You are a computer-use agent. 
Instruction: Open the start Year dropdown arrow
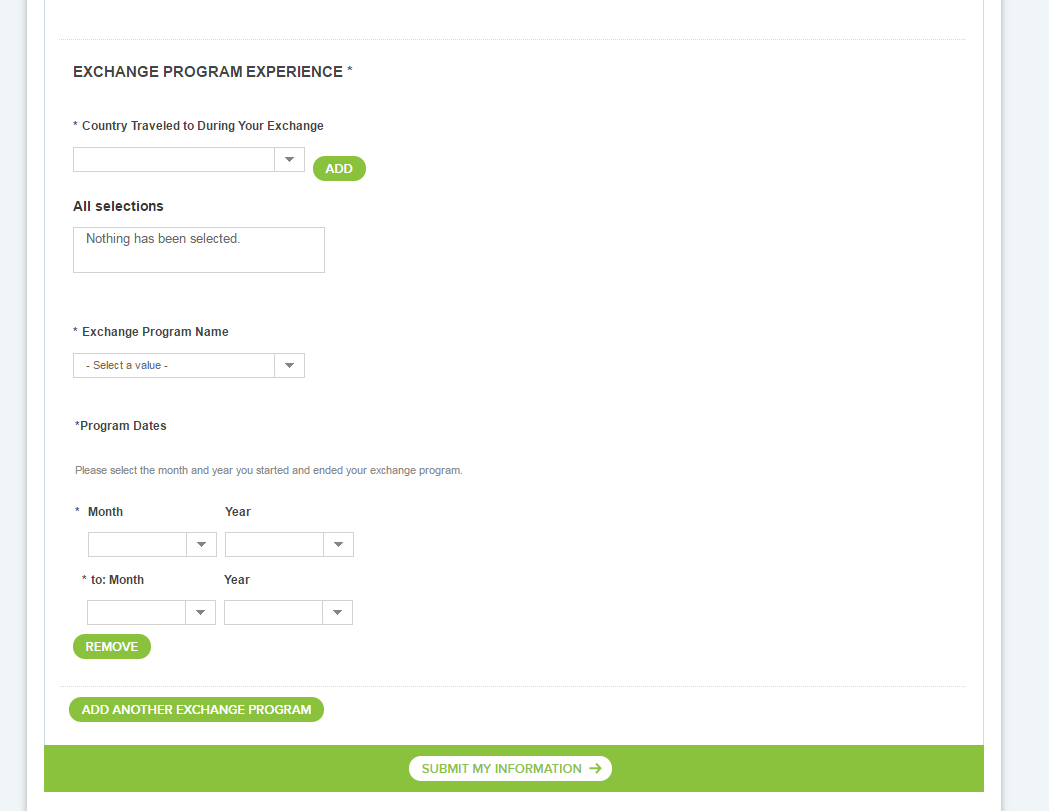pyautogui.click(x=338, y=545)
